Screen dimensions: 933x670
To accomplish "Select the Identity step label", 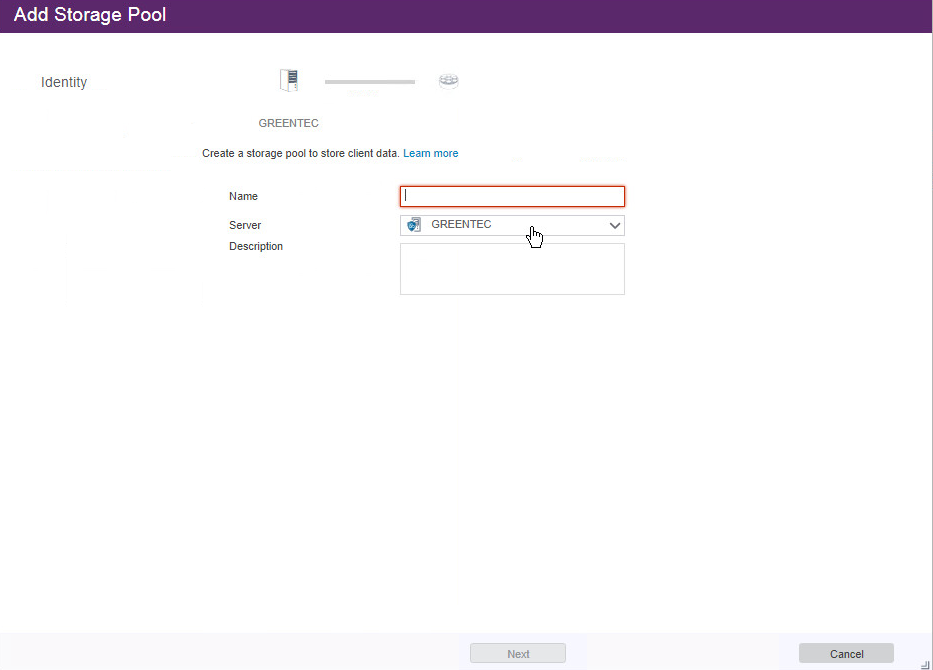I will click(64, 83).
